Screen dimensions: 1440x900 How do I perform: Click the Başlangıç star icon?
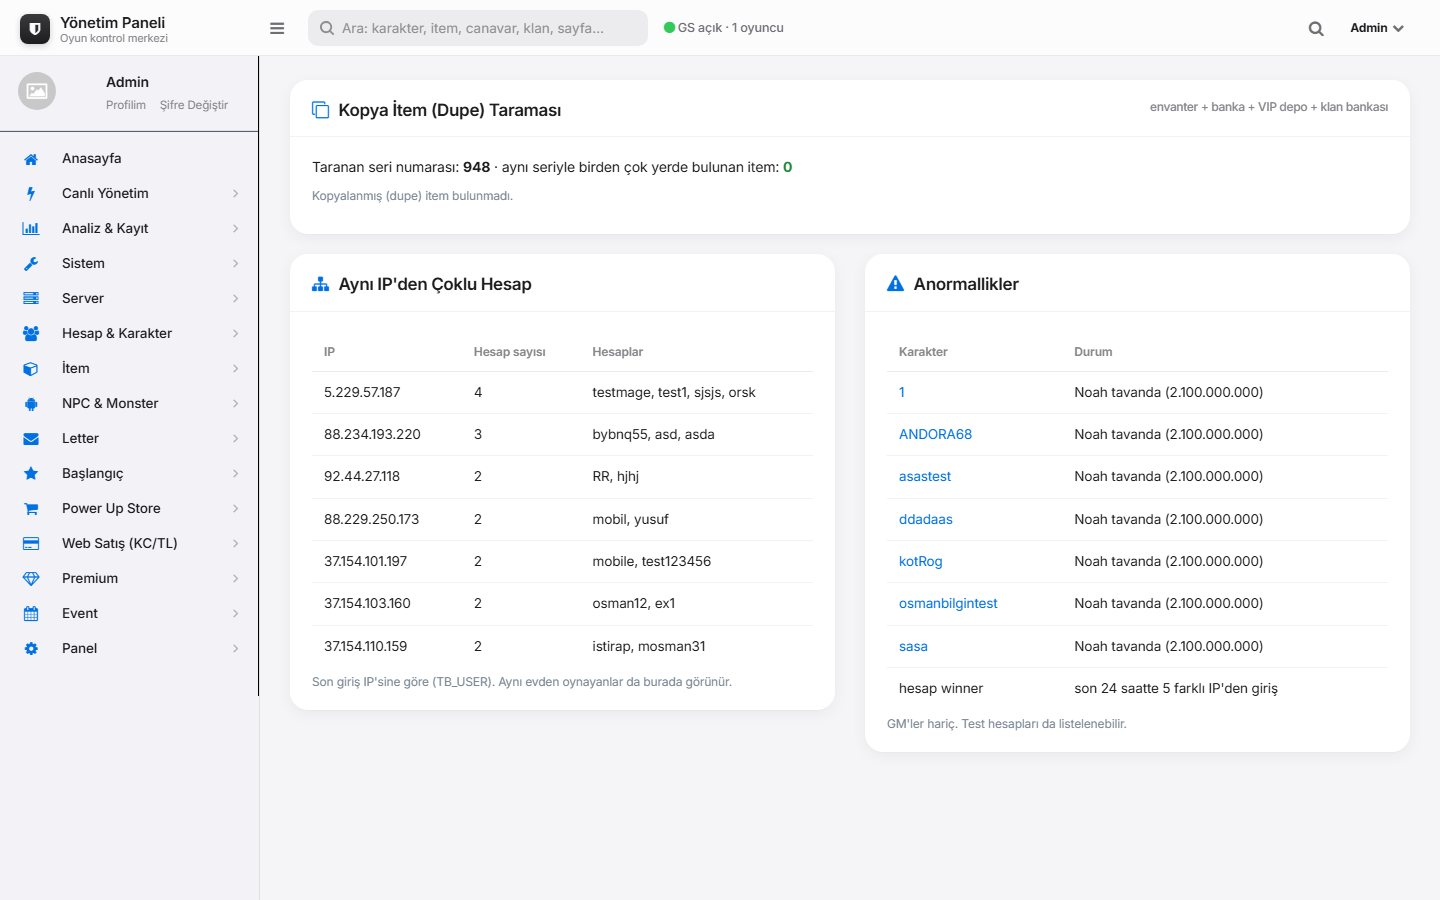[x=31, y=474]
